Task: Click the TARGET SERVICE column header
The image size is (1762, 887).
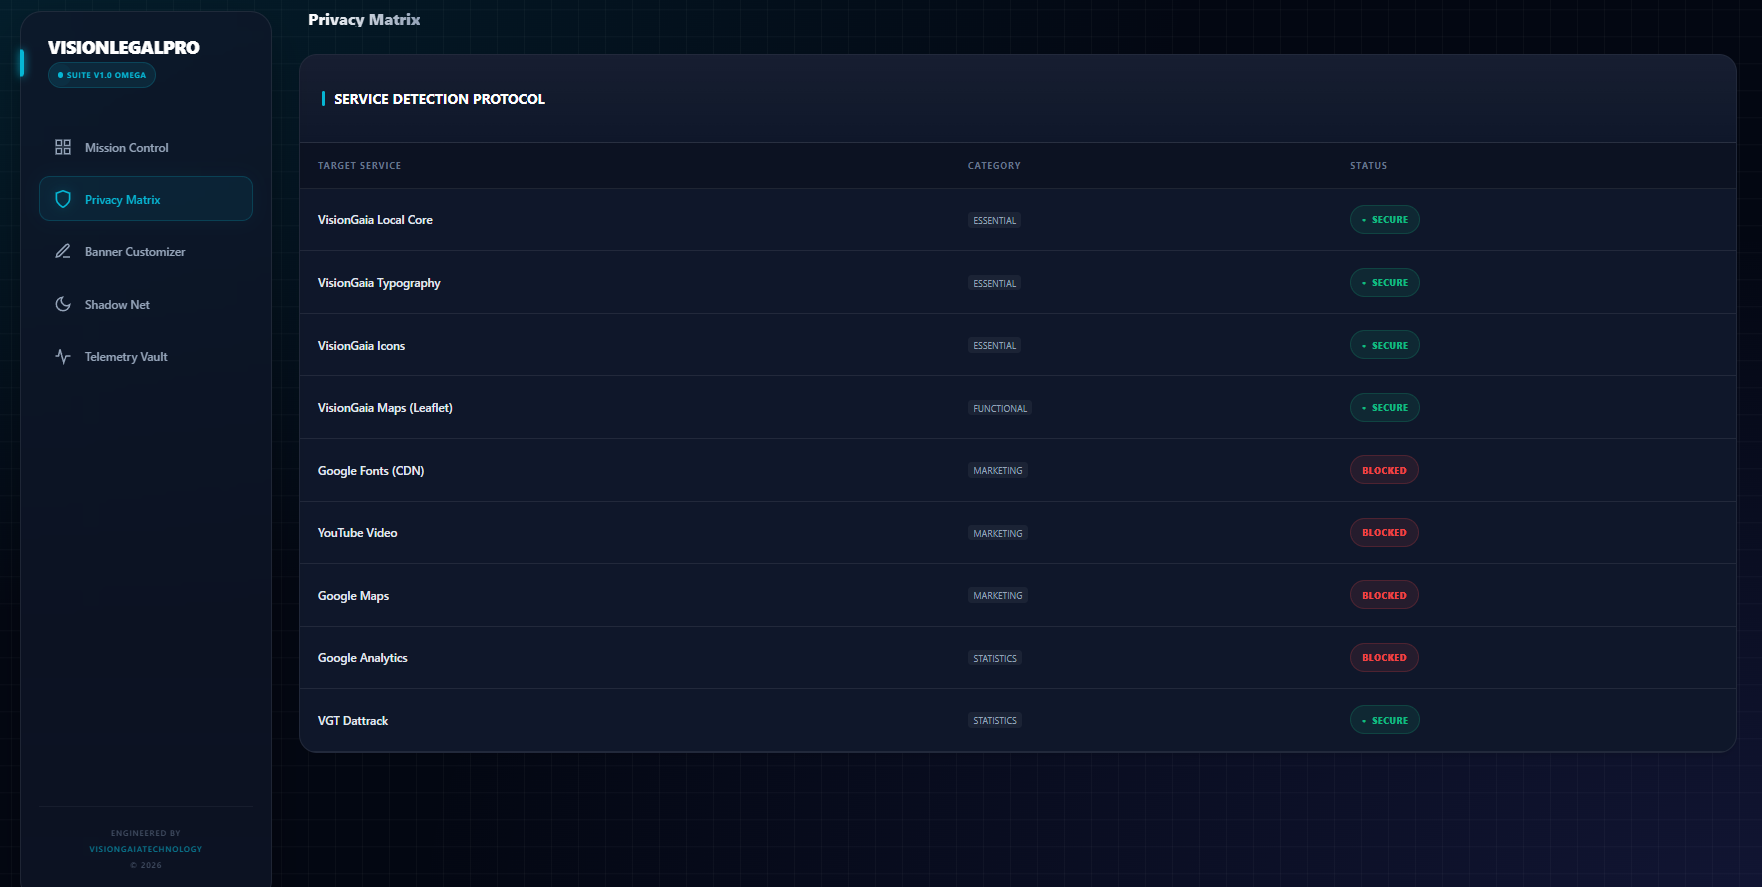Action: (359, 166)
